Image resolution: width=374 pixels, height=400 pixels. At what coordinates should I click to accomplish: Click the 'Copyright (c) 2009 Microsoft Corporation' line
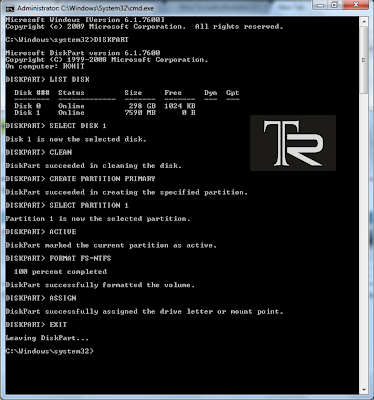pyautogui.click(x=144, y=26)
